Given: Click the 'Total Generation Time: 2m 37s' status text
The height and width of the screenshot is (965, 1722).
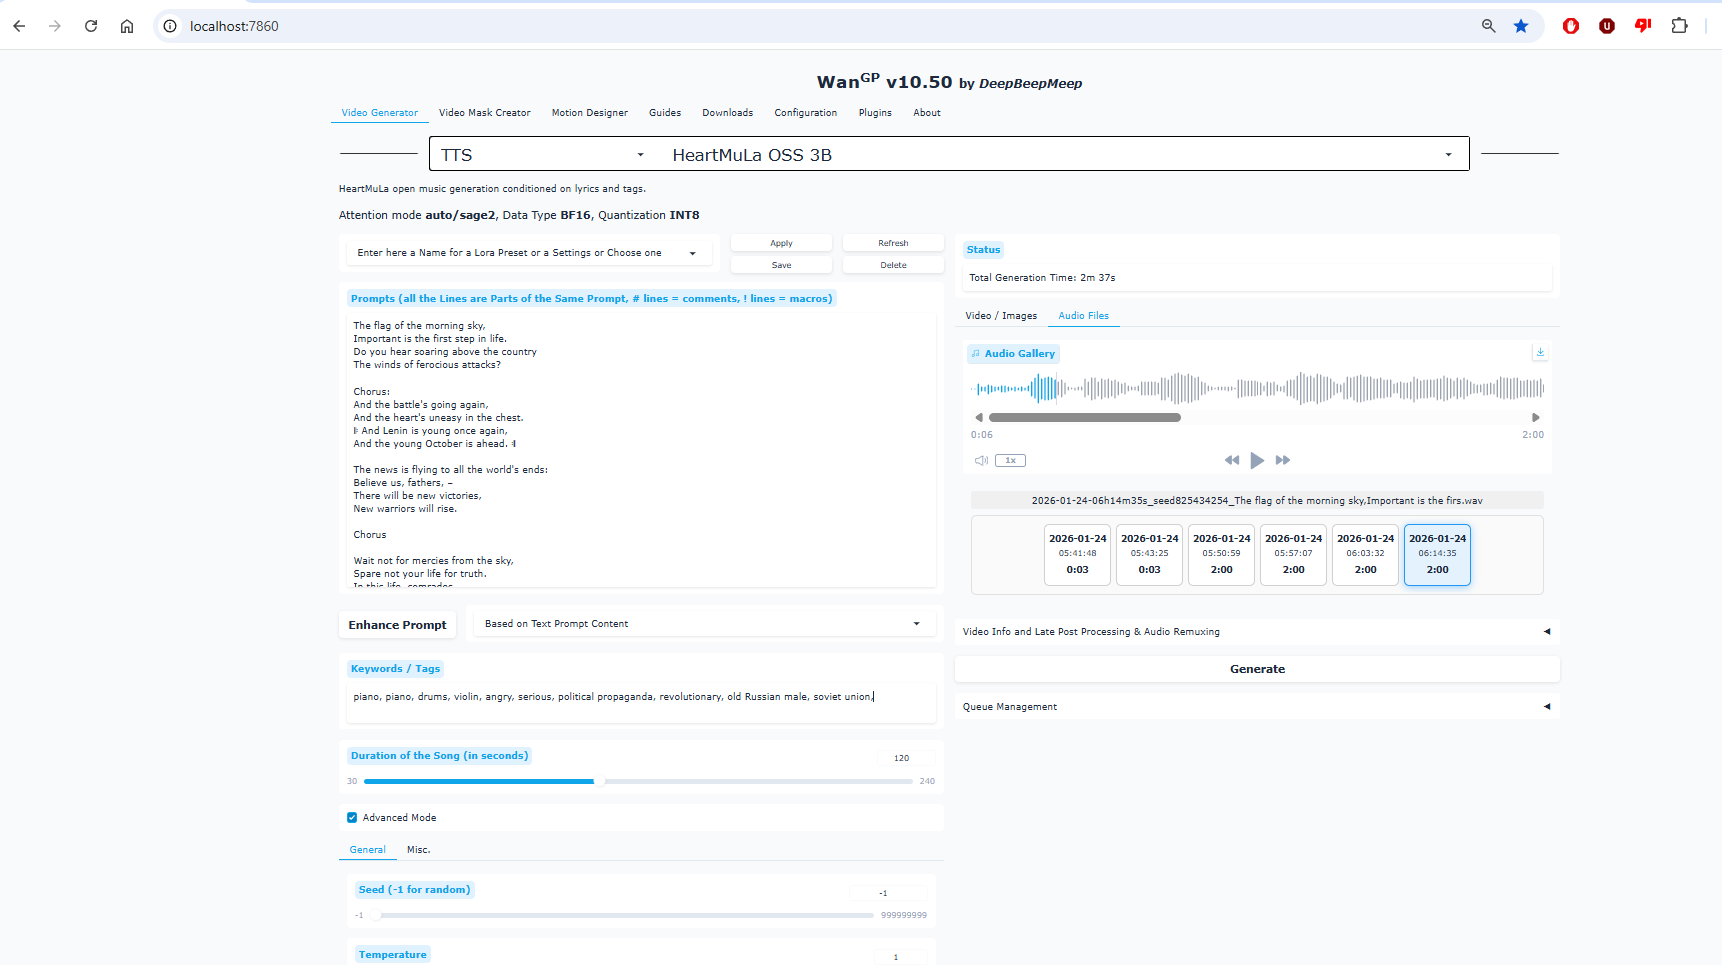Looking at the screenshot, I should tap(1042, 278).
